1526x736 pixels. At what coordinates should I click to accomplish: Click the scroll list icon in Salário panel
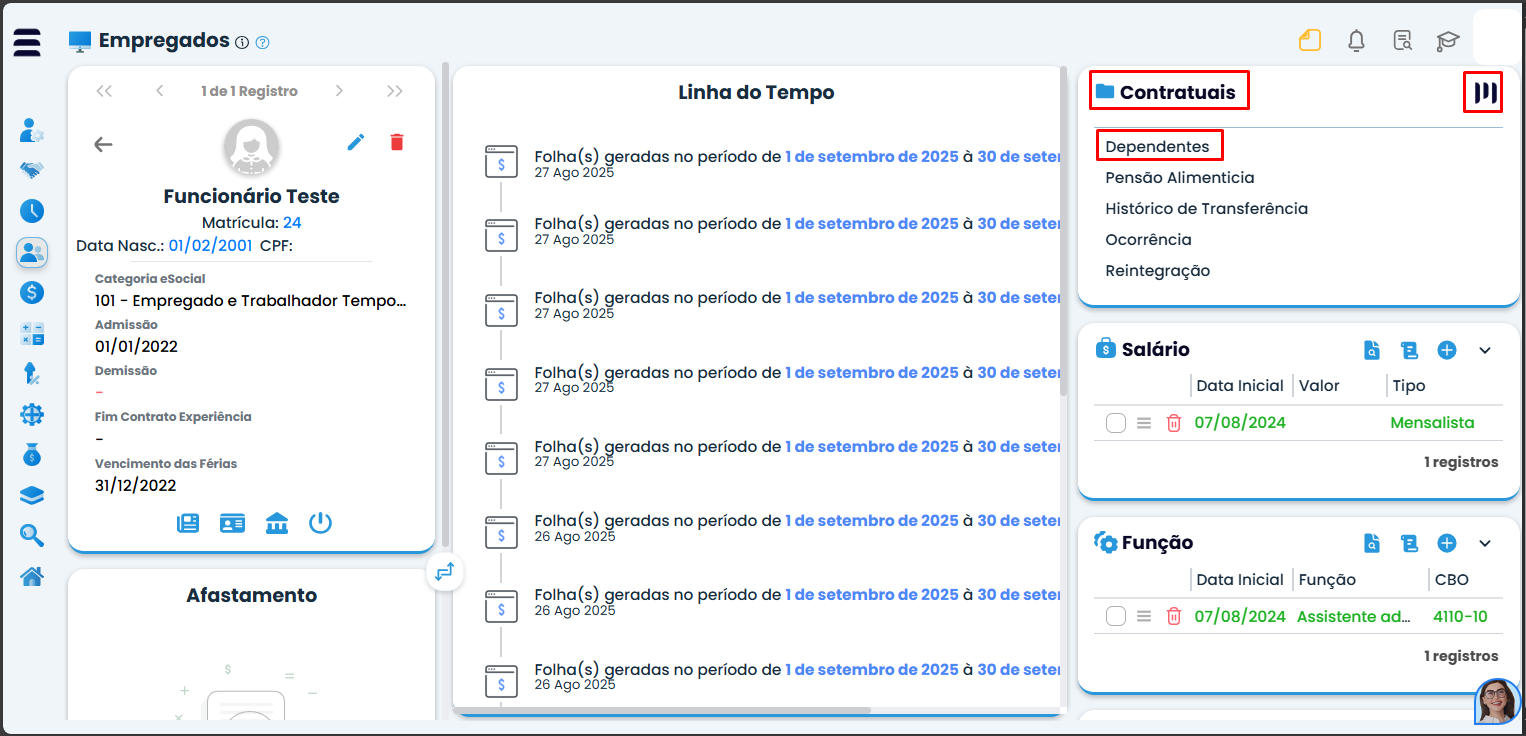coord(1410,350)
